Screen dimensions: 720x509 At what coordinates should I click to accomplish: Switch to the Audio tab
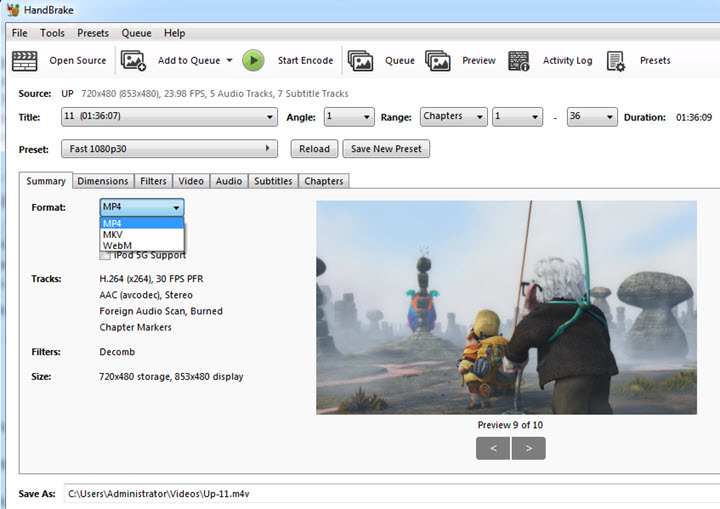(229, 181)
